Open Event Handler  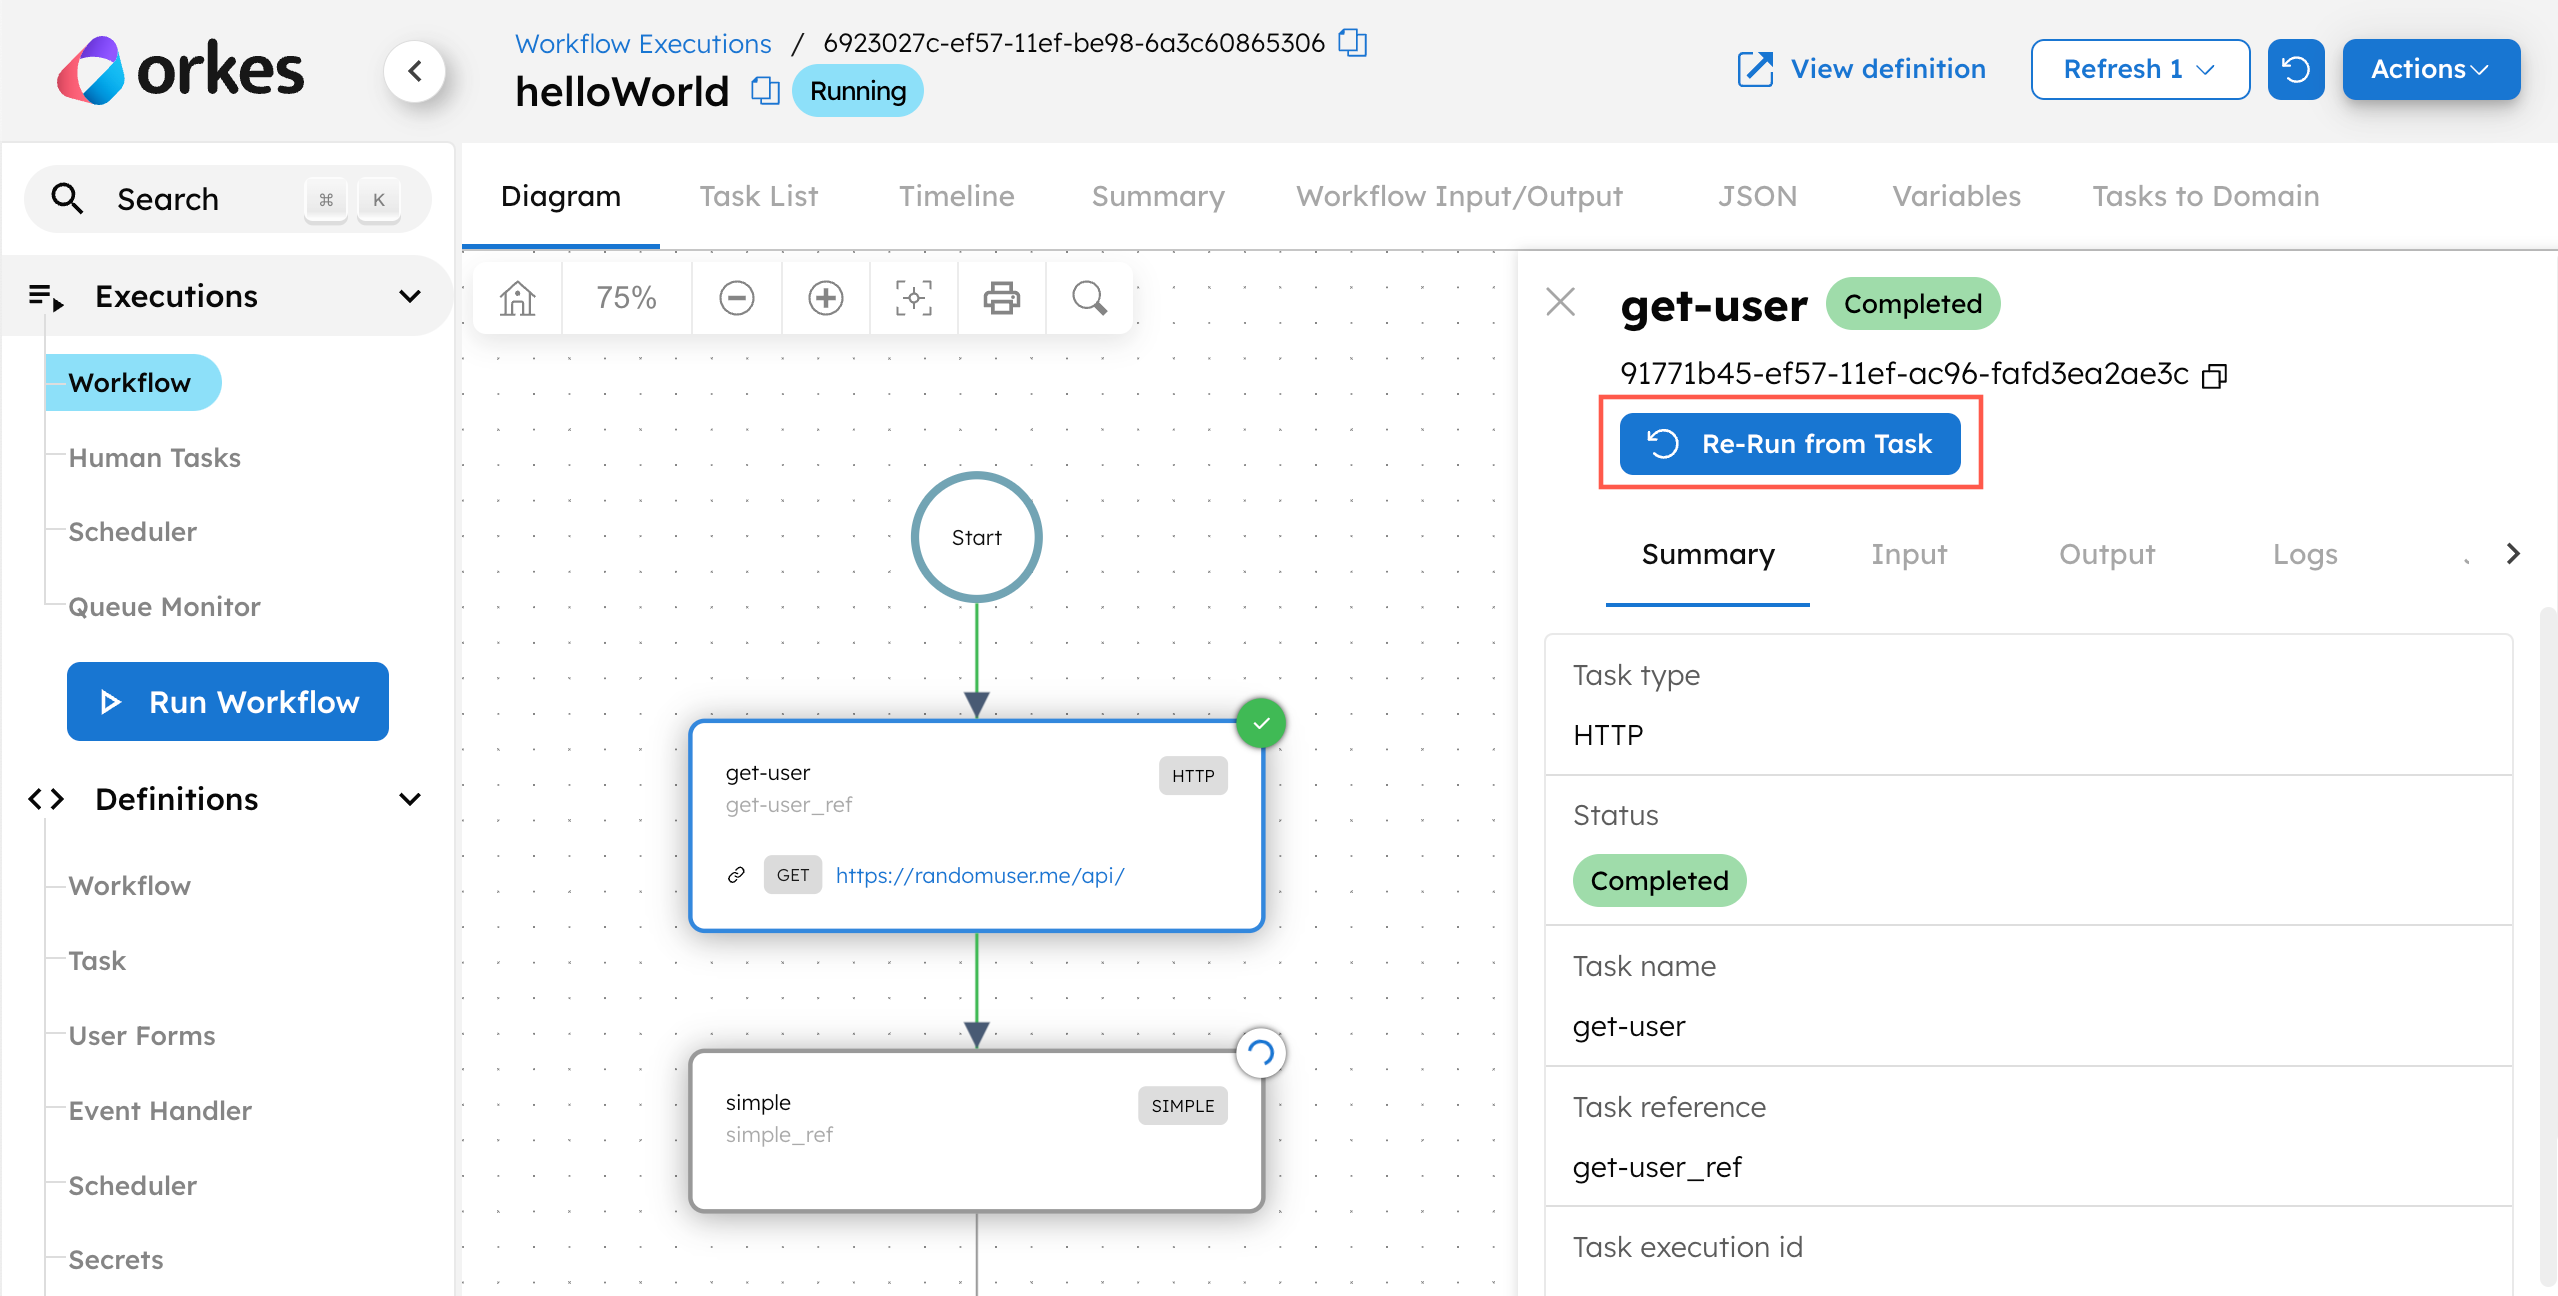pyautogui.click(x=160, y=1110)
